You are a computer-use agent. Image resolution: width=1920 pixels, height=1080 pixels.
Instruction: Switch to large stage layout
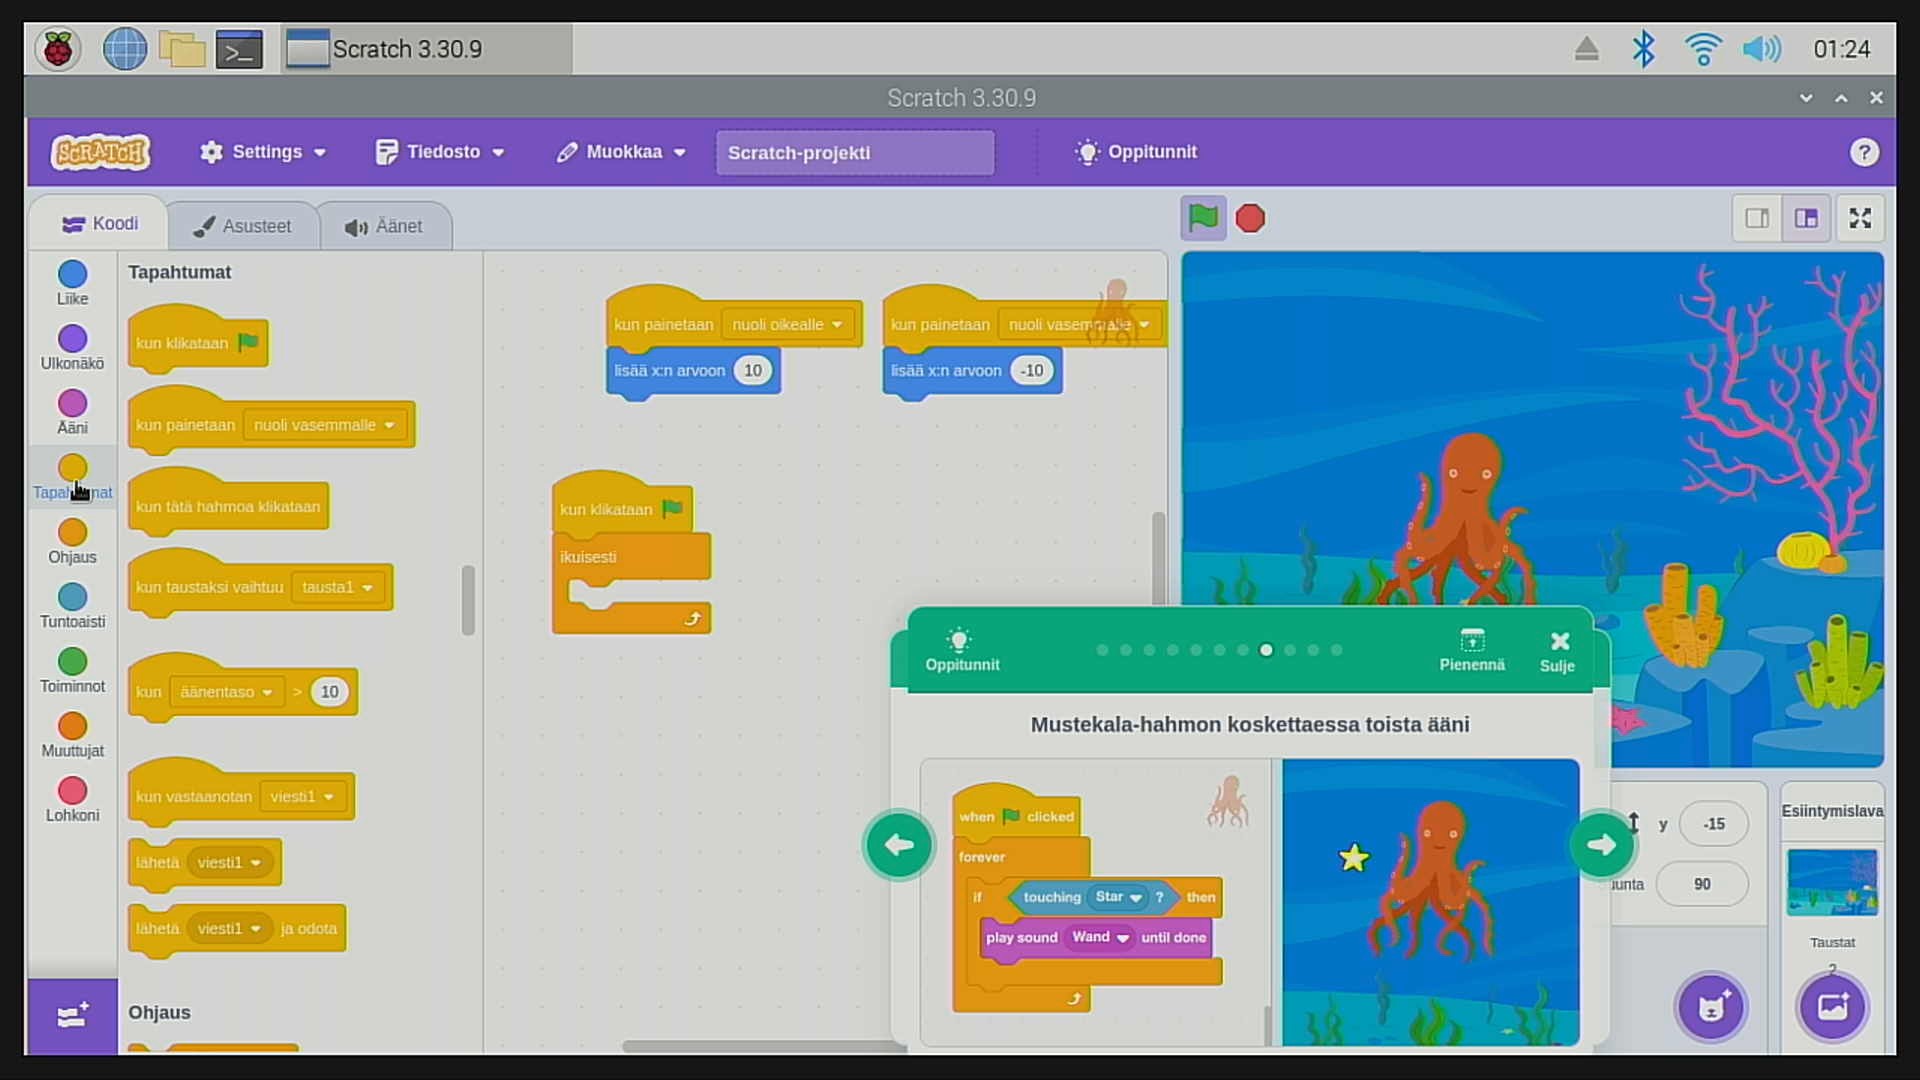(1806, 218)
